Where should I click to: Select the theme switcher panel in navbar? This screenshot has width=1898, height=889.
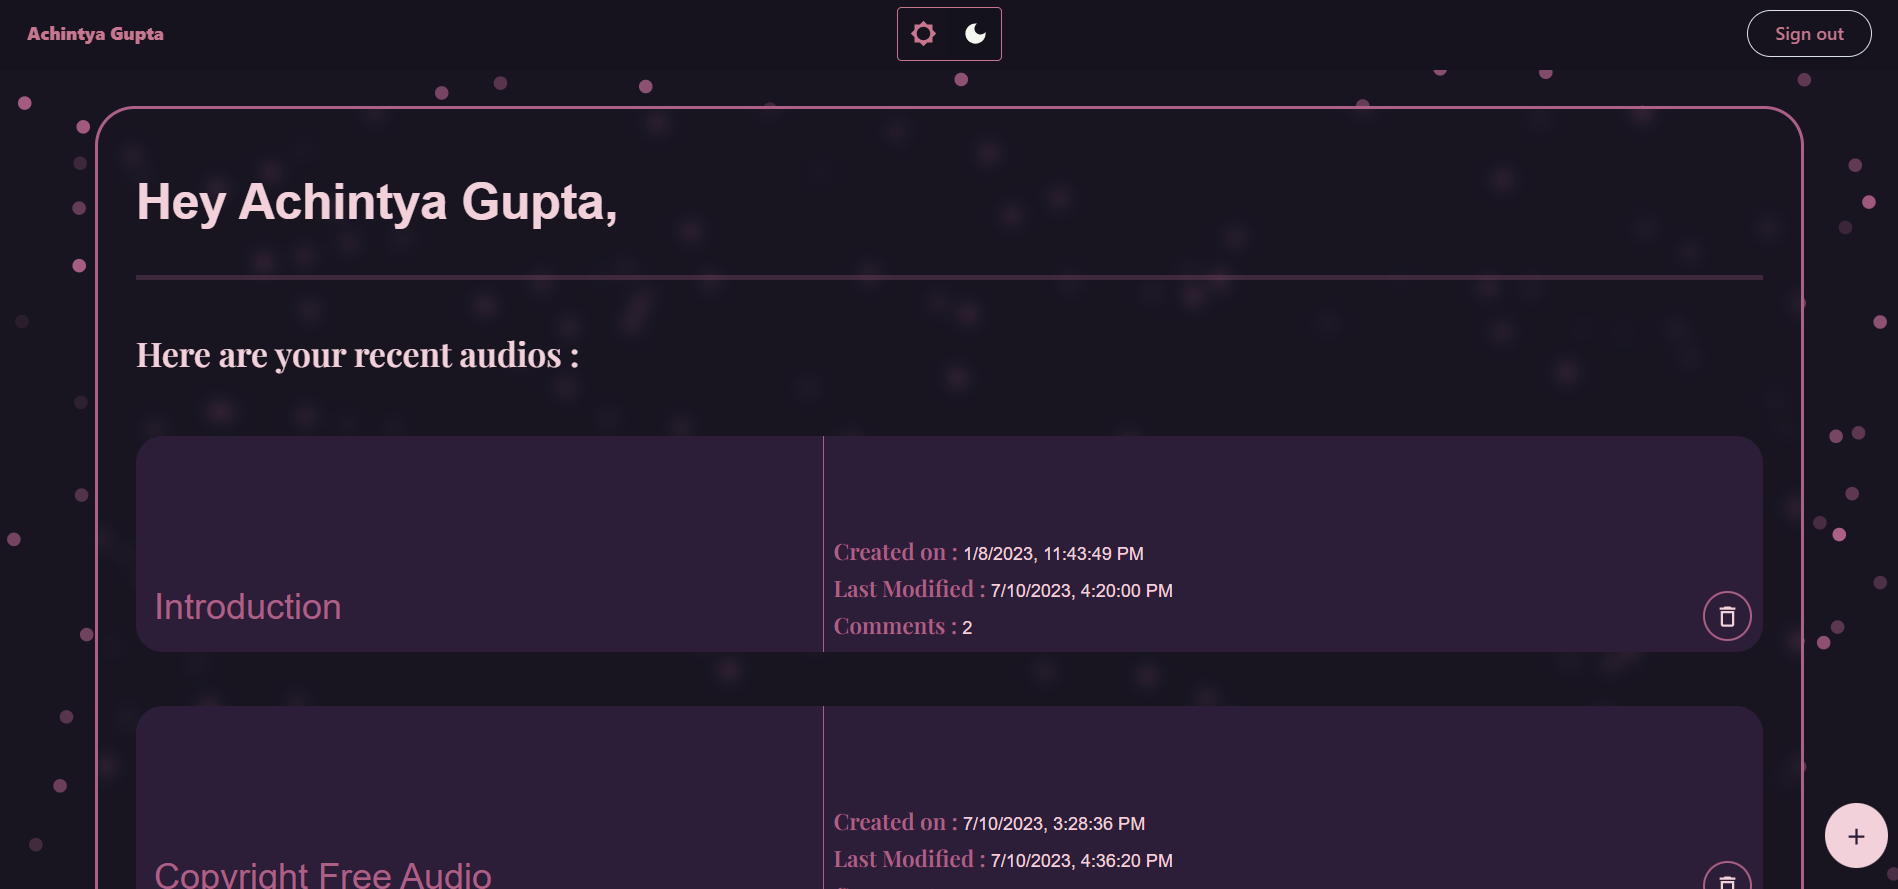949,33
